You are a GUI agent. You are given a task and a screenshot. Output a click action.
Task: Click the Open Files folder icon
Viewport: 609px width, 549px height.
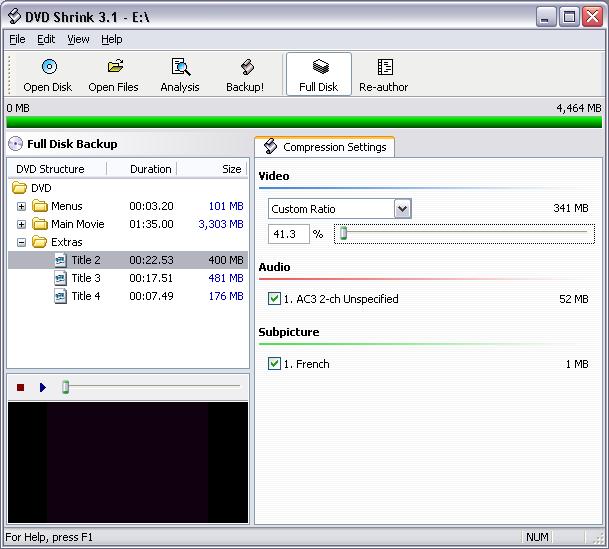(x=115, y=66)
